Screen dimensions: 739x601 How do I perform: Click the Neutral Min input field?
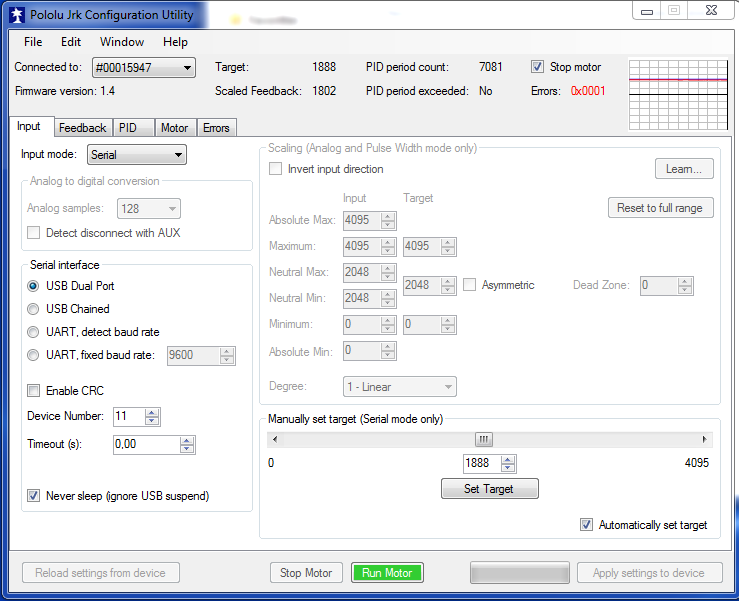point(362,298)
